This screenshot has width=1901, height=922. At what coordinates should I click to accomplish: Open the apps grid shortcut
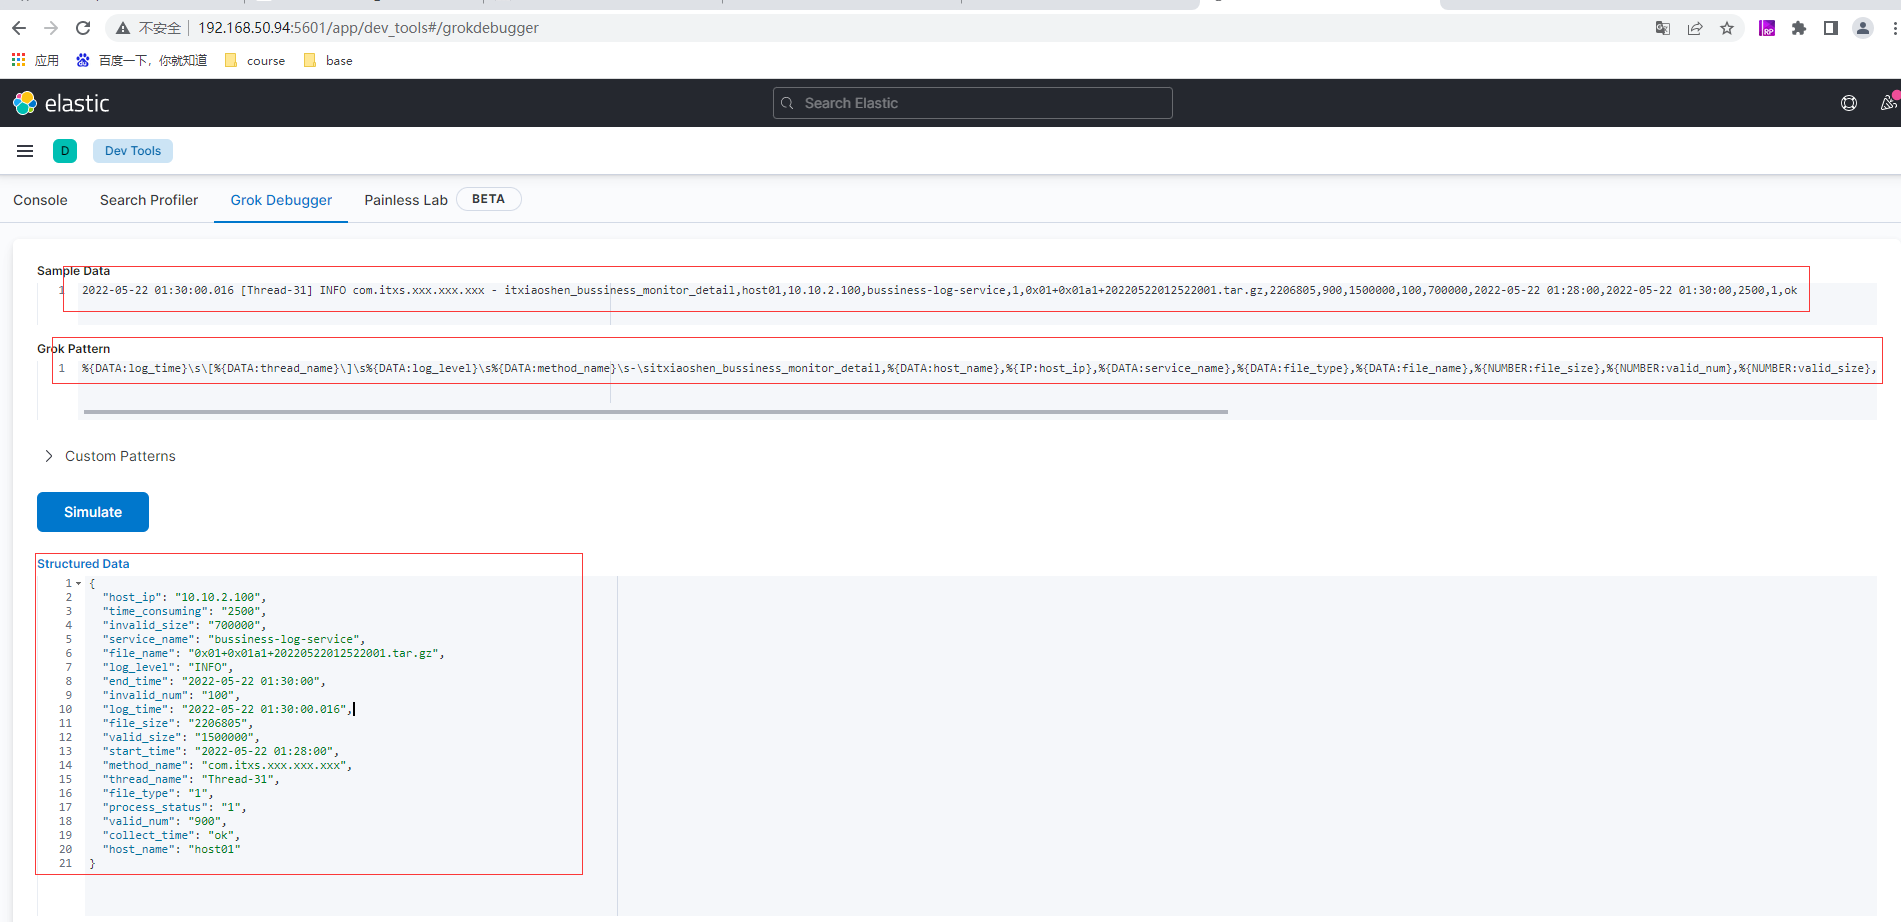[x=35, y=60]
